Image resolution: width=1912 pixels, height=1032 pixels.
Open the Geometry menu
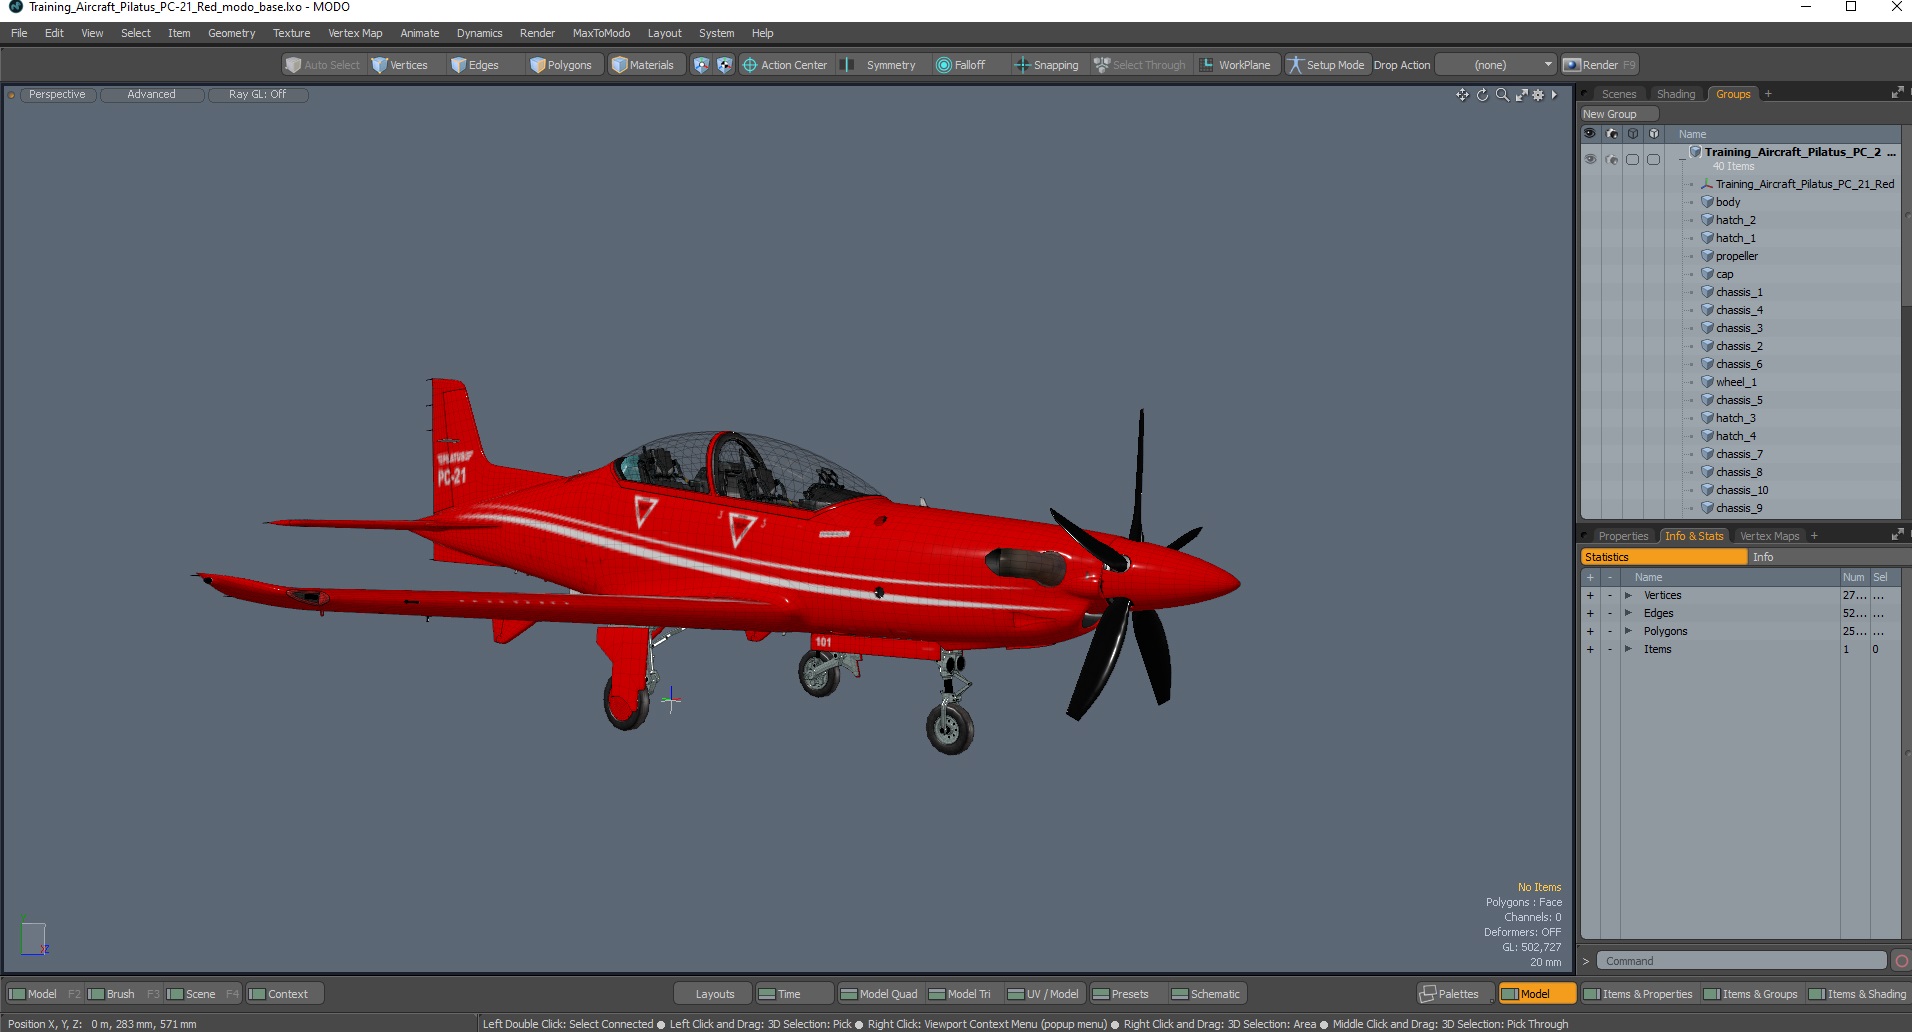click(231, 33)
